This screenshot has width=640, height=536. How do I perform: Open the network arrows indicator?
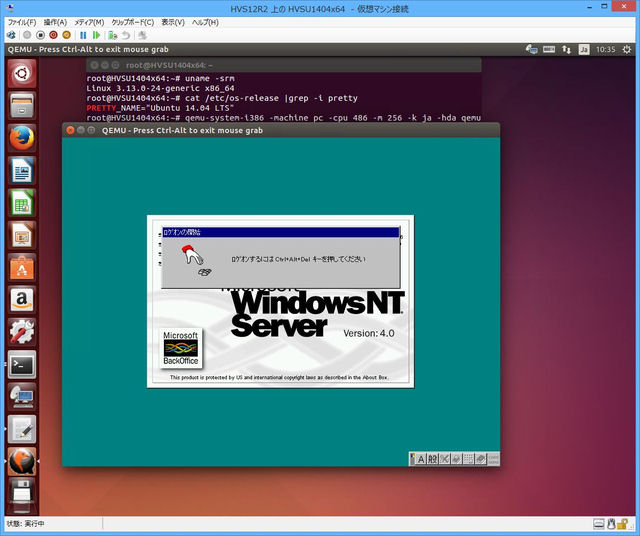pyautogui.click(x=566, y=49)
